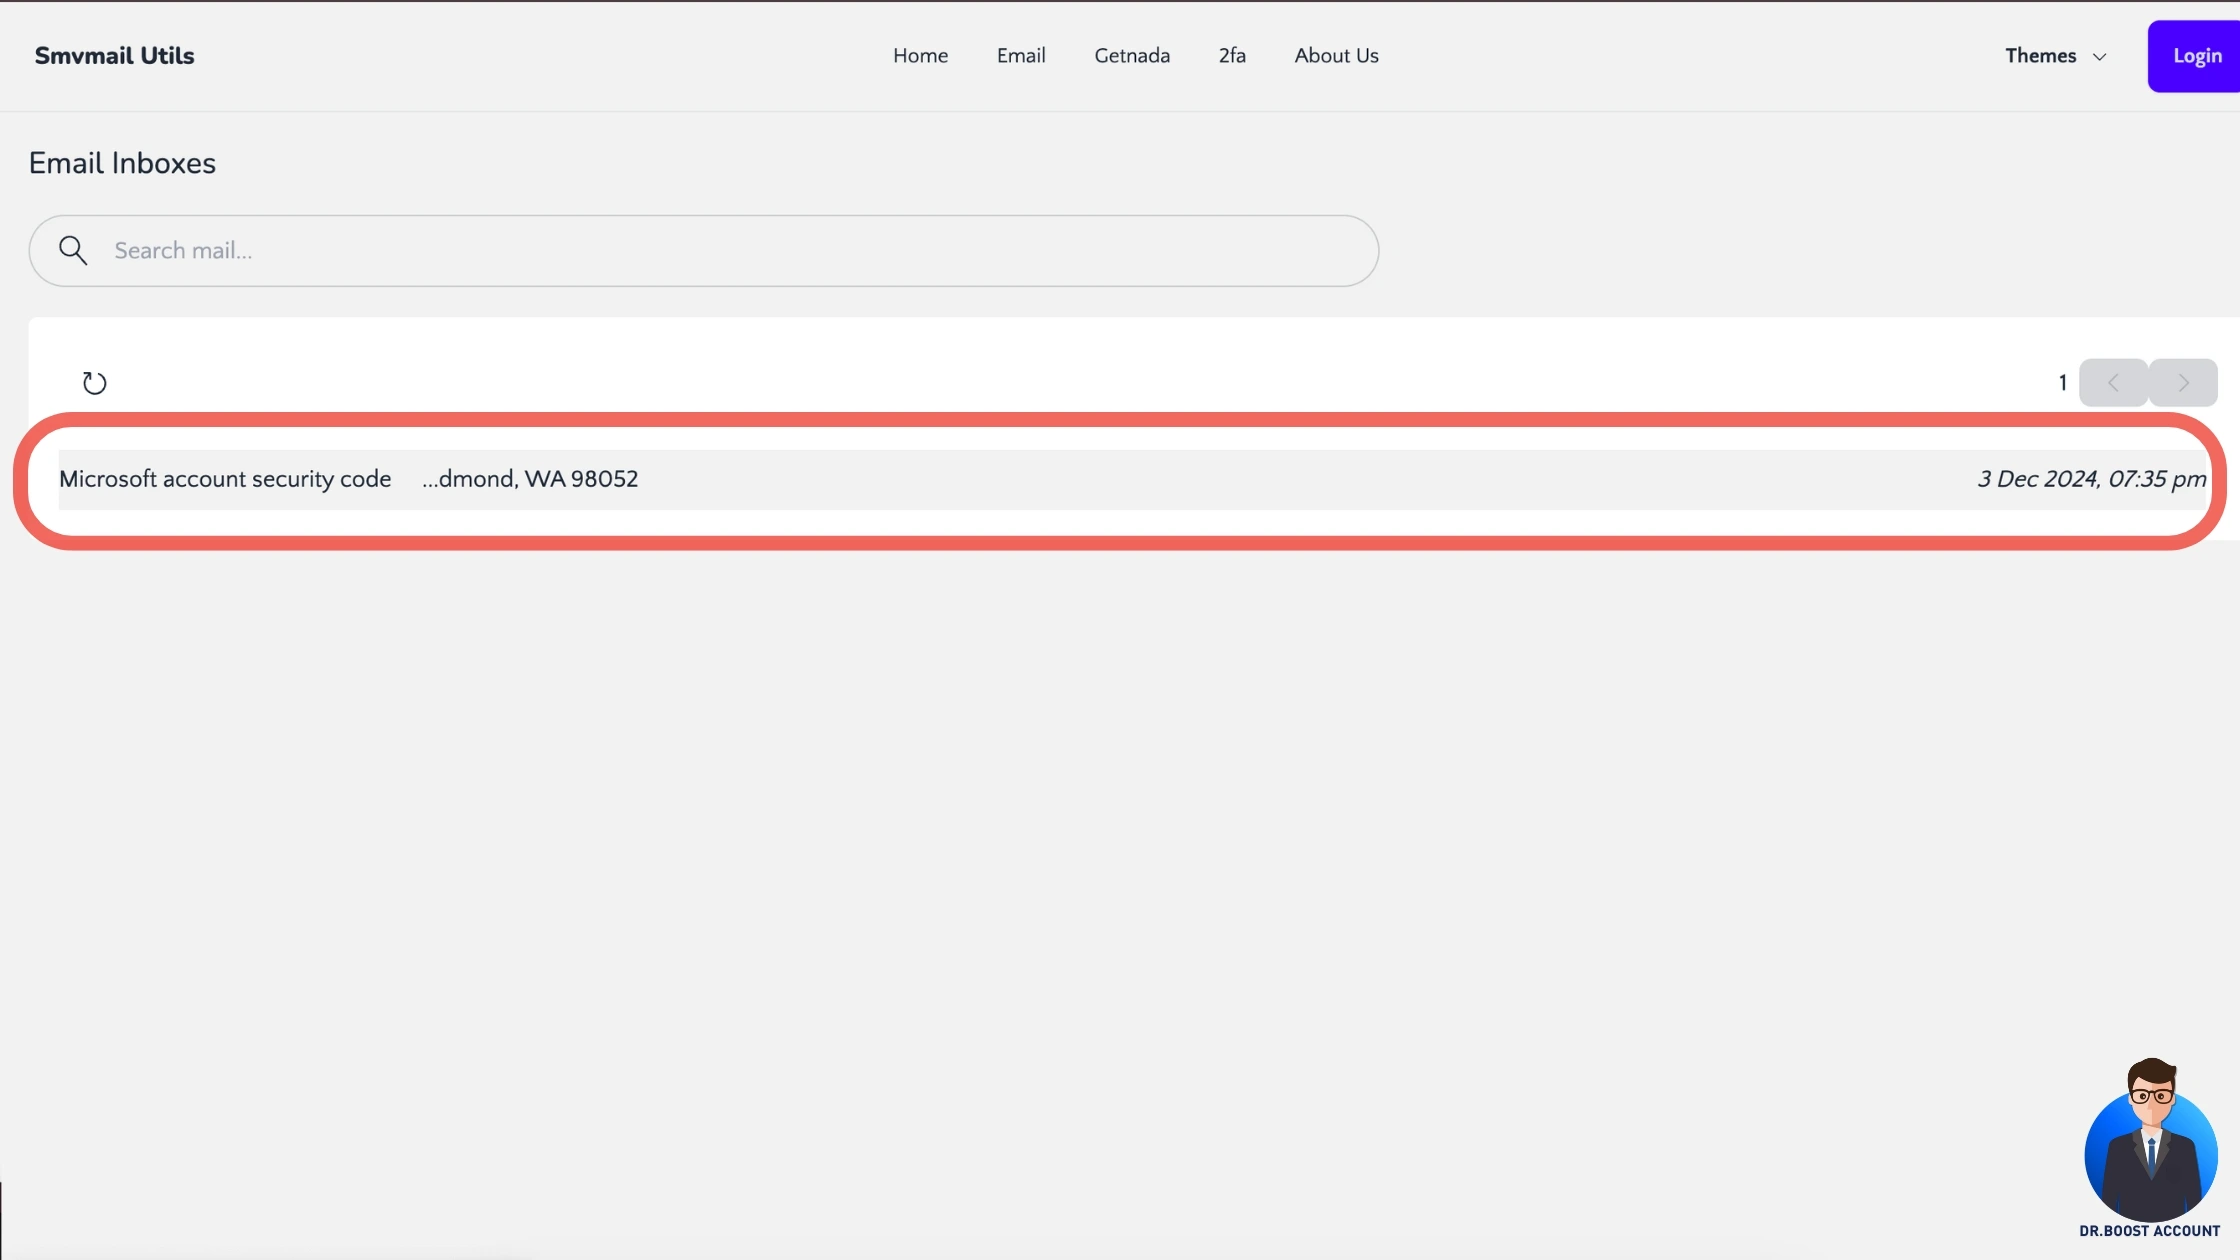Screen dimensions: 2240x1260
Task: Click the refresh inbox icon
Action: (94, 383)
